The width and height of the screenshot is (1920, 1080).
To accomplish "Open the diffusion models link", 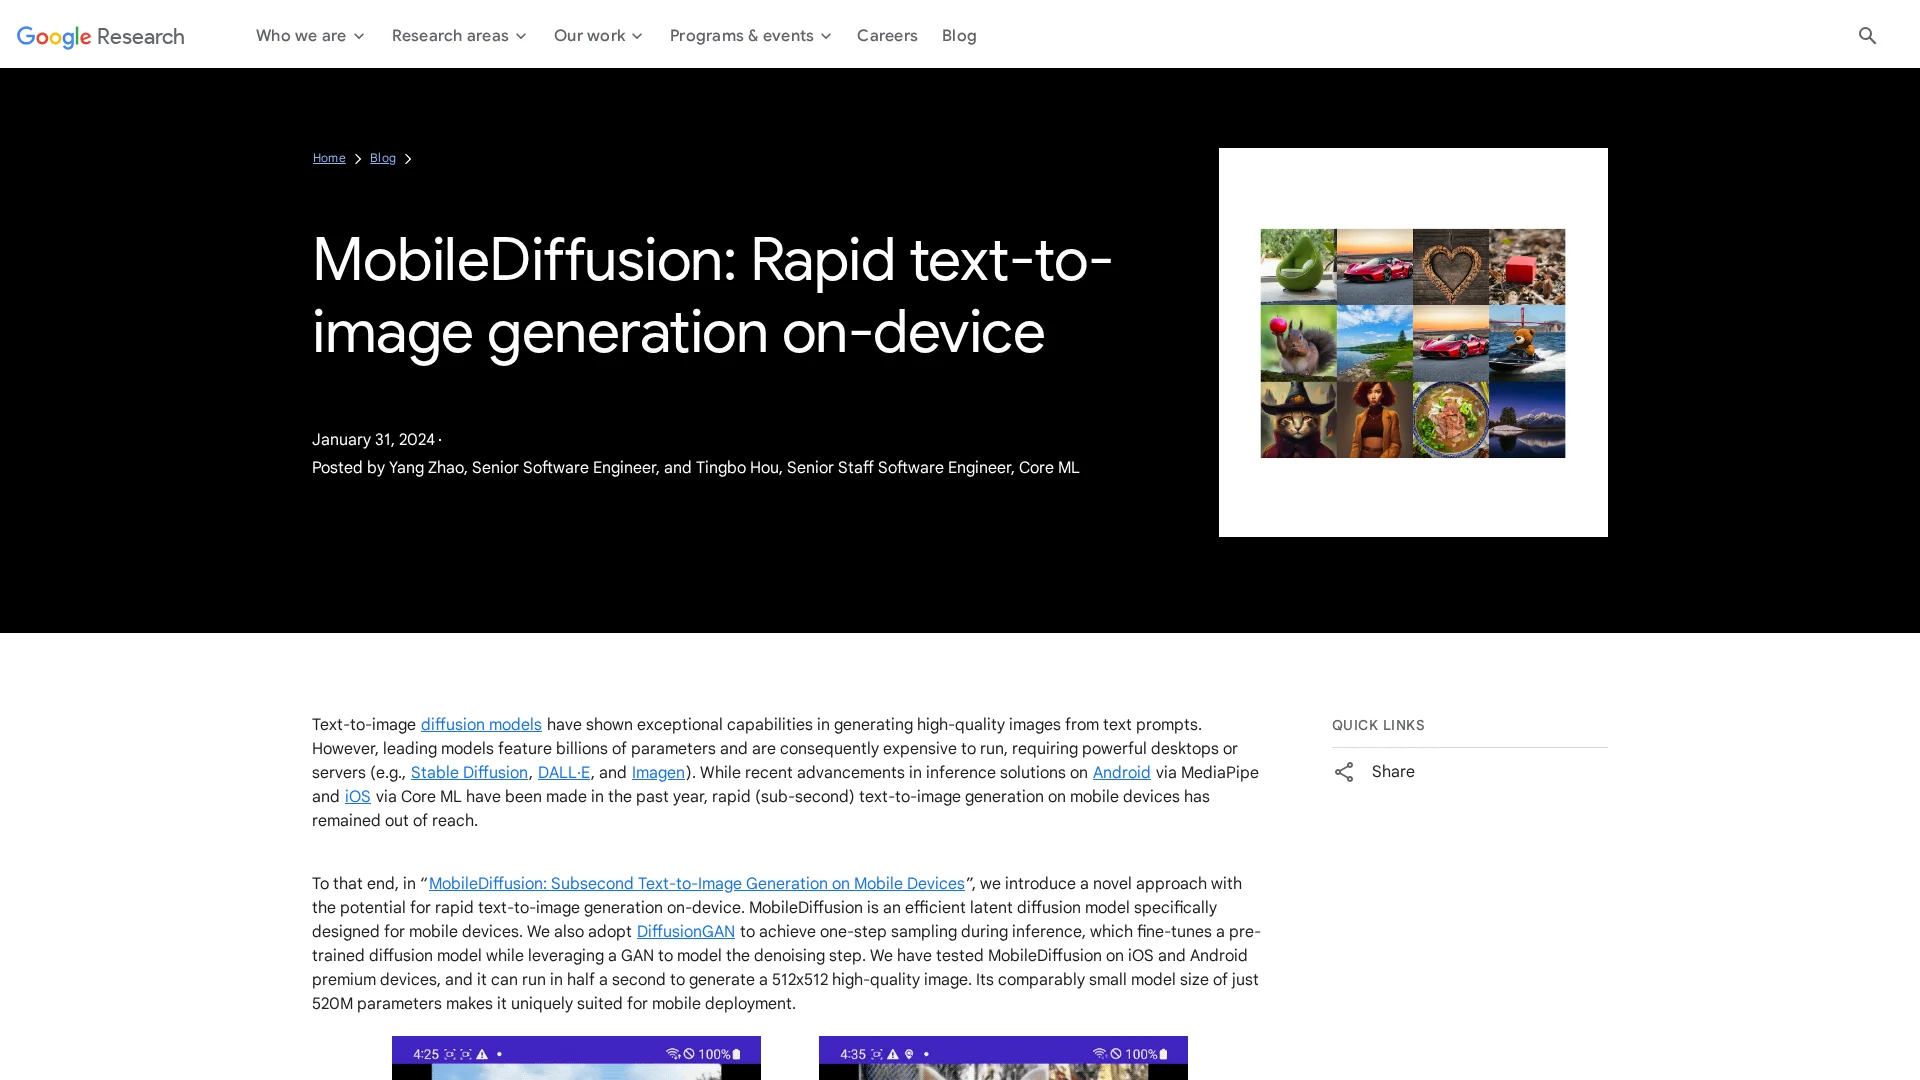I will pyautogui.click(x=481, y=724).
